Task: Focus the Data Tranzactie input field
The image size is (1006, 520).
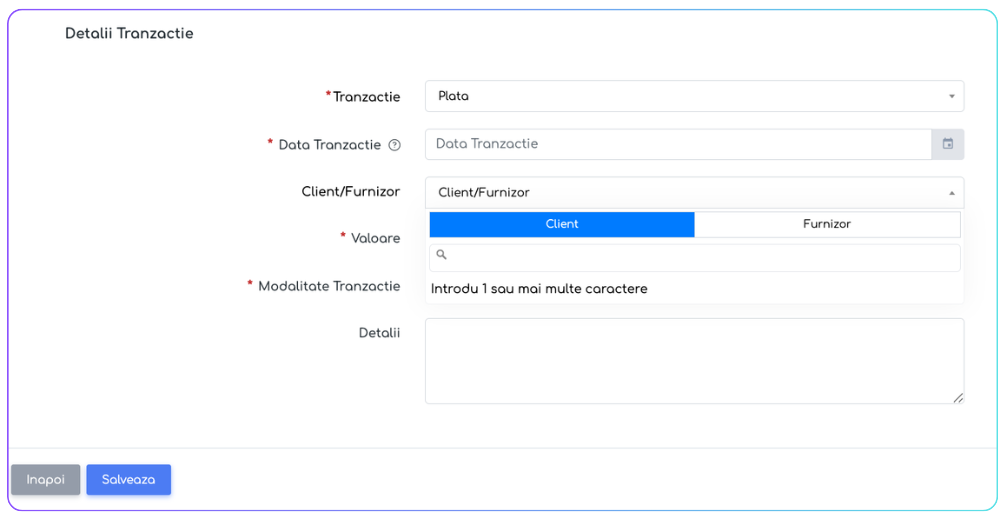Action: 678,144
